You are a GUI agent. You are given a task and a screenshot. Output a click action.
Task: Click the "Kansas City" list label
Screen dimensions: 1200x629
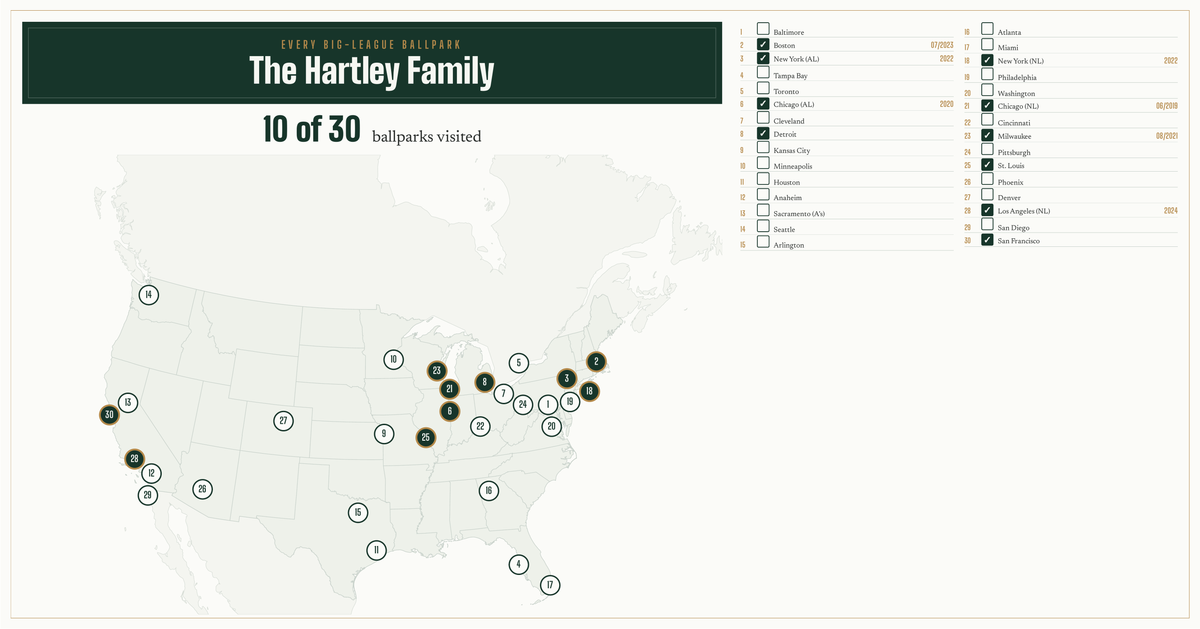click(792, 150)
